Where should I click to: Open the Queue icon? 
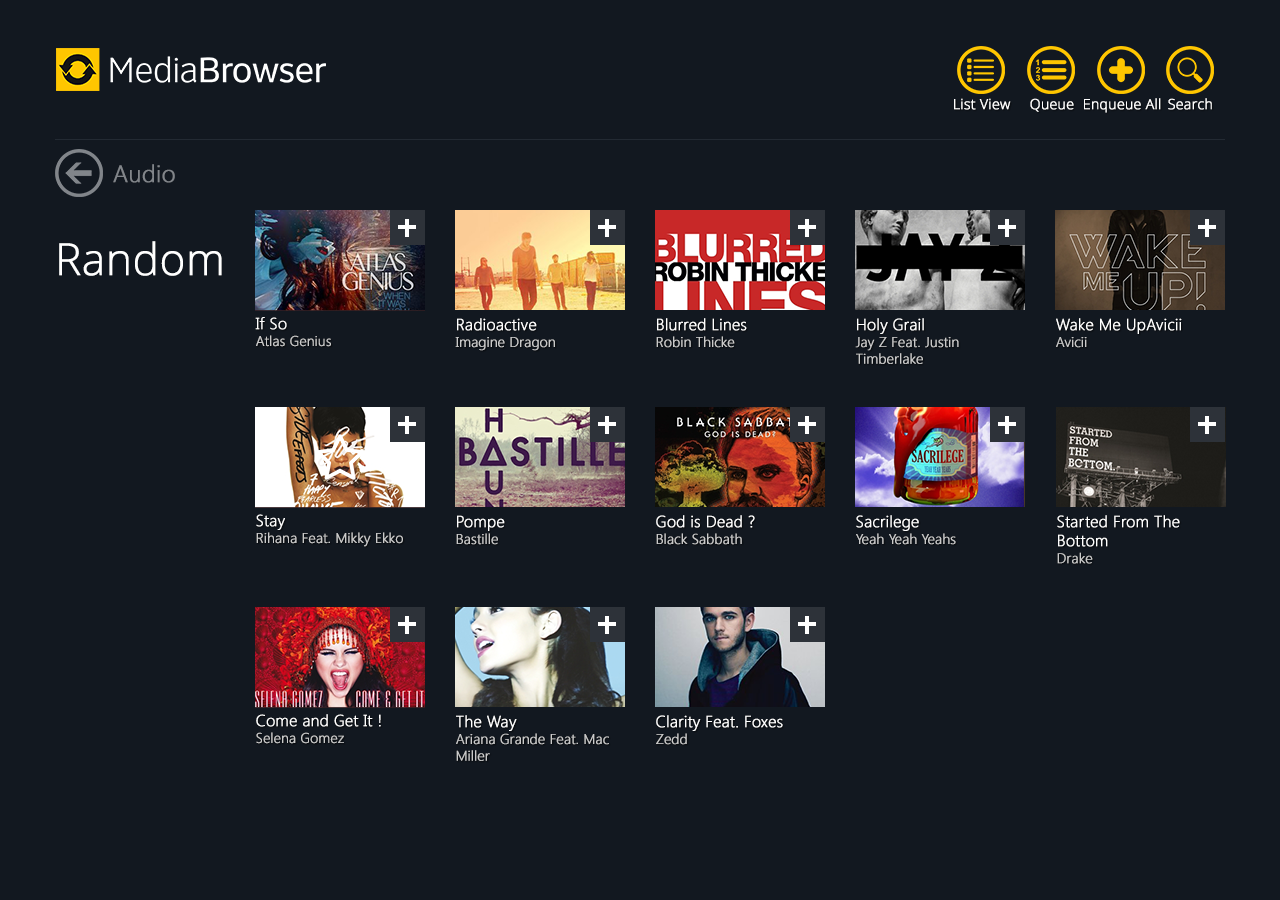[x=1051, y=70]
